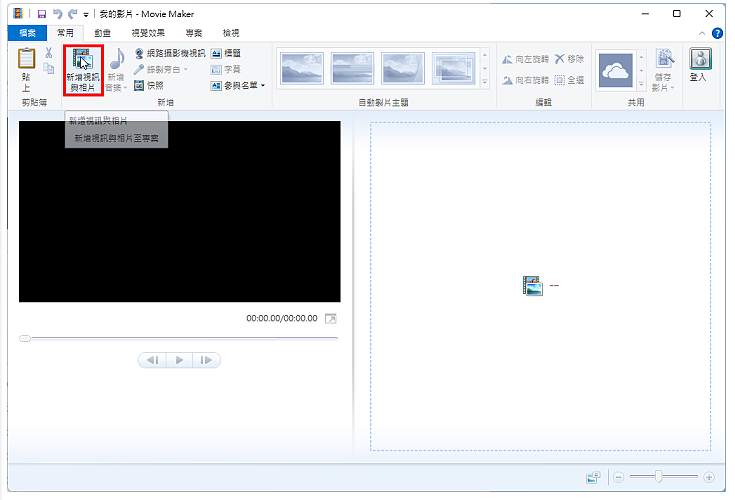Open the Add music dropdown arrow
Image resolution: width=735 pixels, height=500 pixels.
point(126,88)
